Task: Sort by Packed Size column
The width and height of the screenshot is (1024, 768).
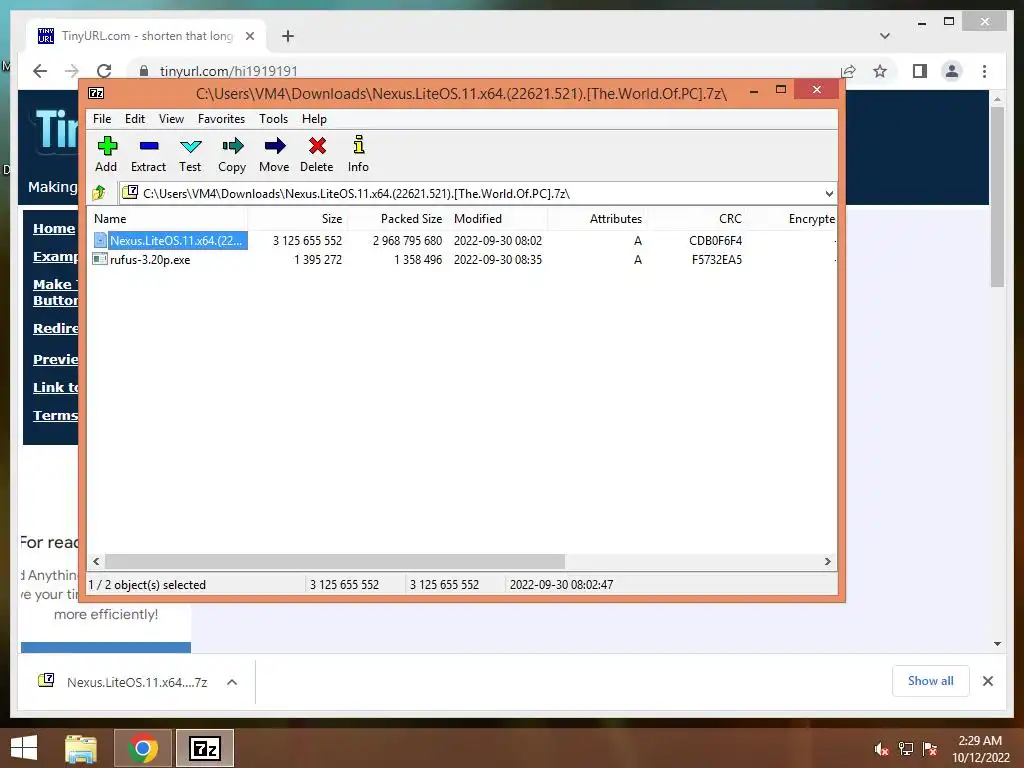Action: tap(397, 219)
